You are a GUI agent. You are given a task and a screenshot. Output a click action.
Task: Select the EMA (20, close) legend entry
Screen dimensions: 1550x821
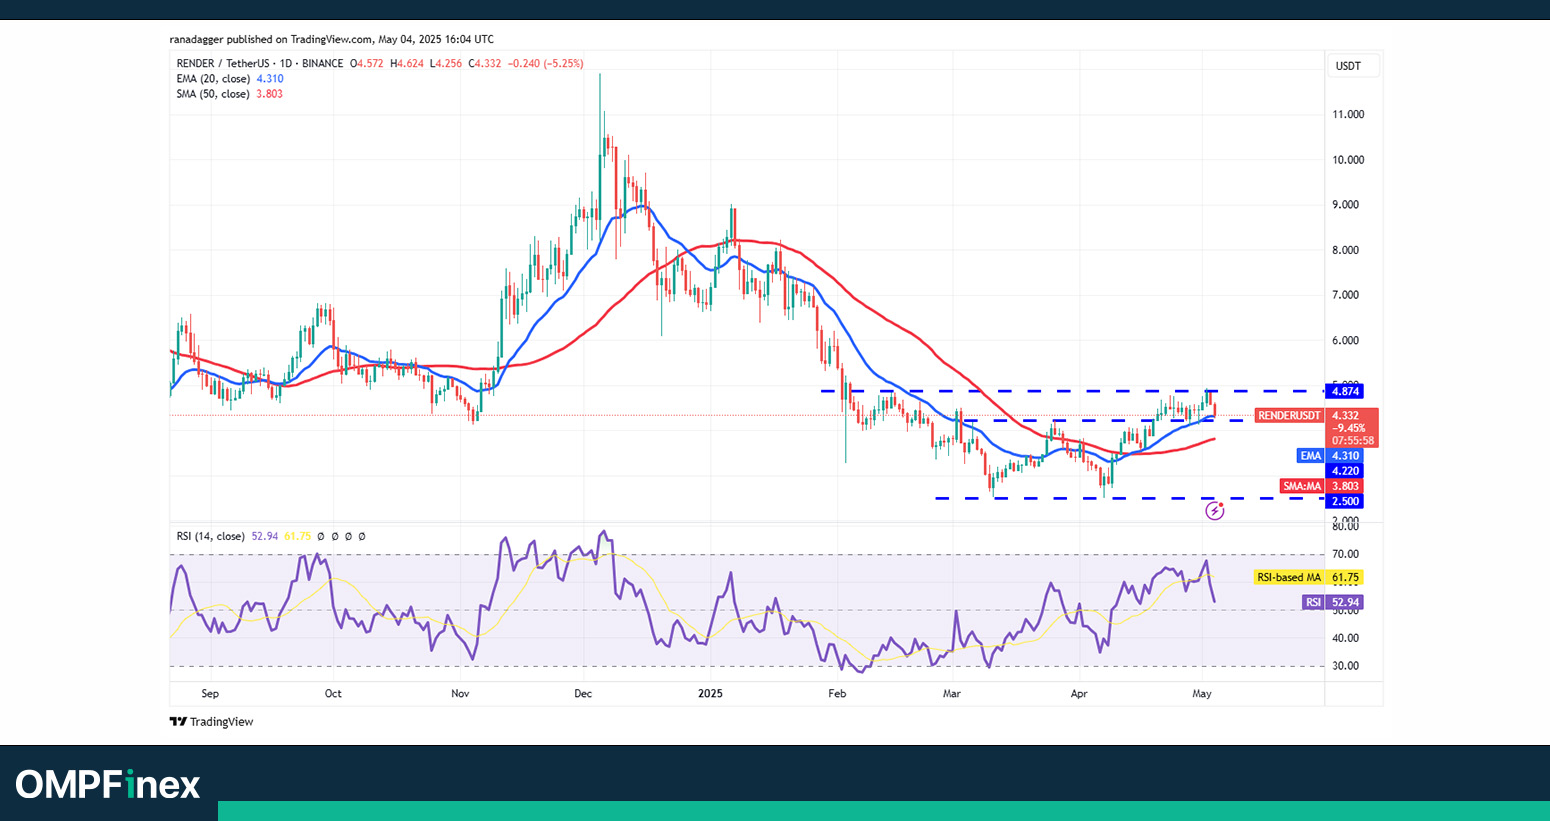(x=213, y=79)
